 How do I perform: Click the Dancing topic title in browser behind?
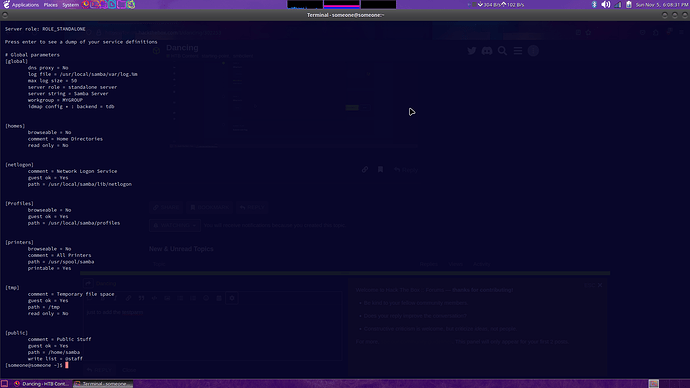182,48
